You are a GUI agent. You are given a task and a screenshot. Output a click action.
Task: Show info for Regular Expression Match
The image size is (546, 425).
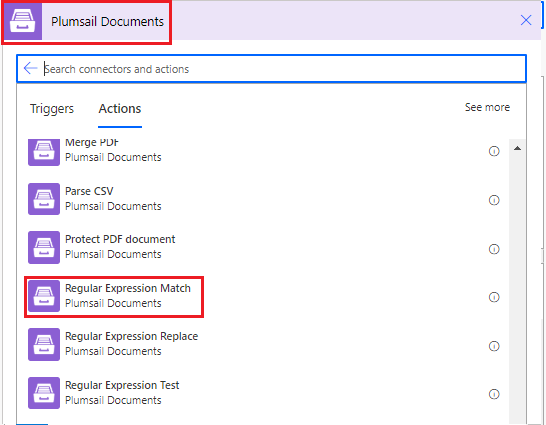click(x=494, y=297)
